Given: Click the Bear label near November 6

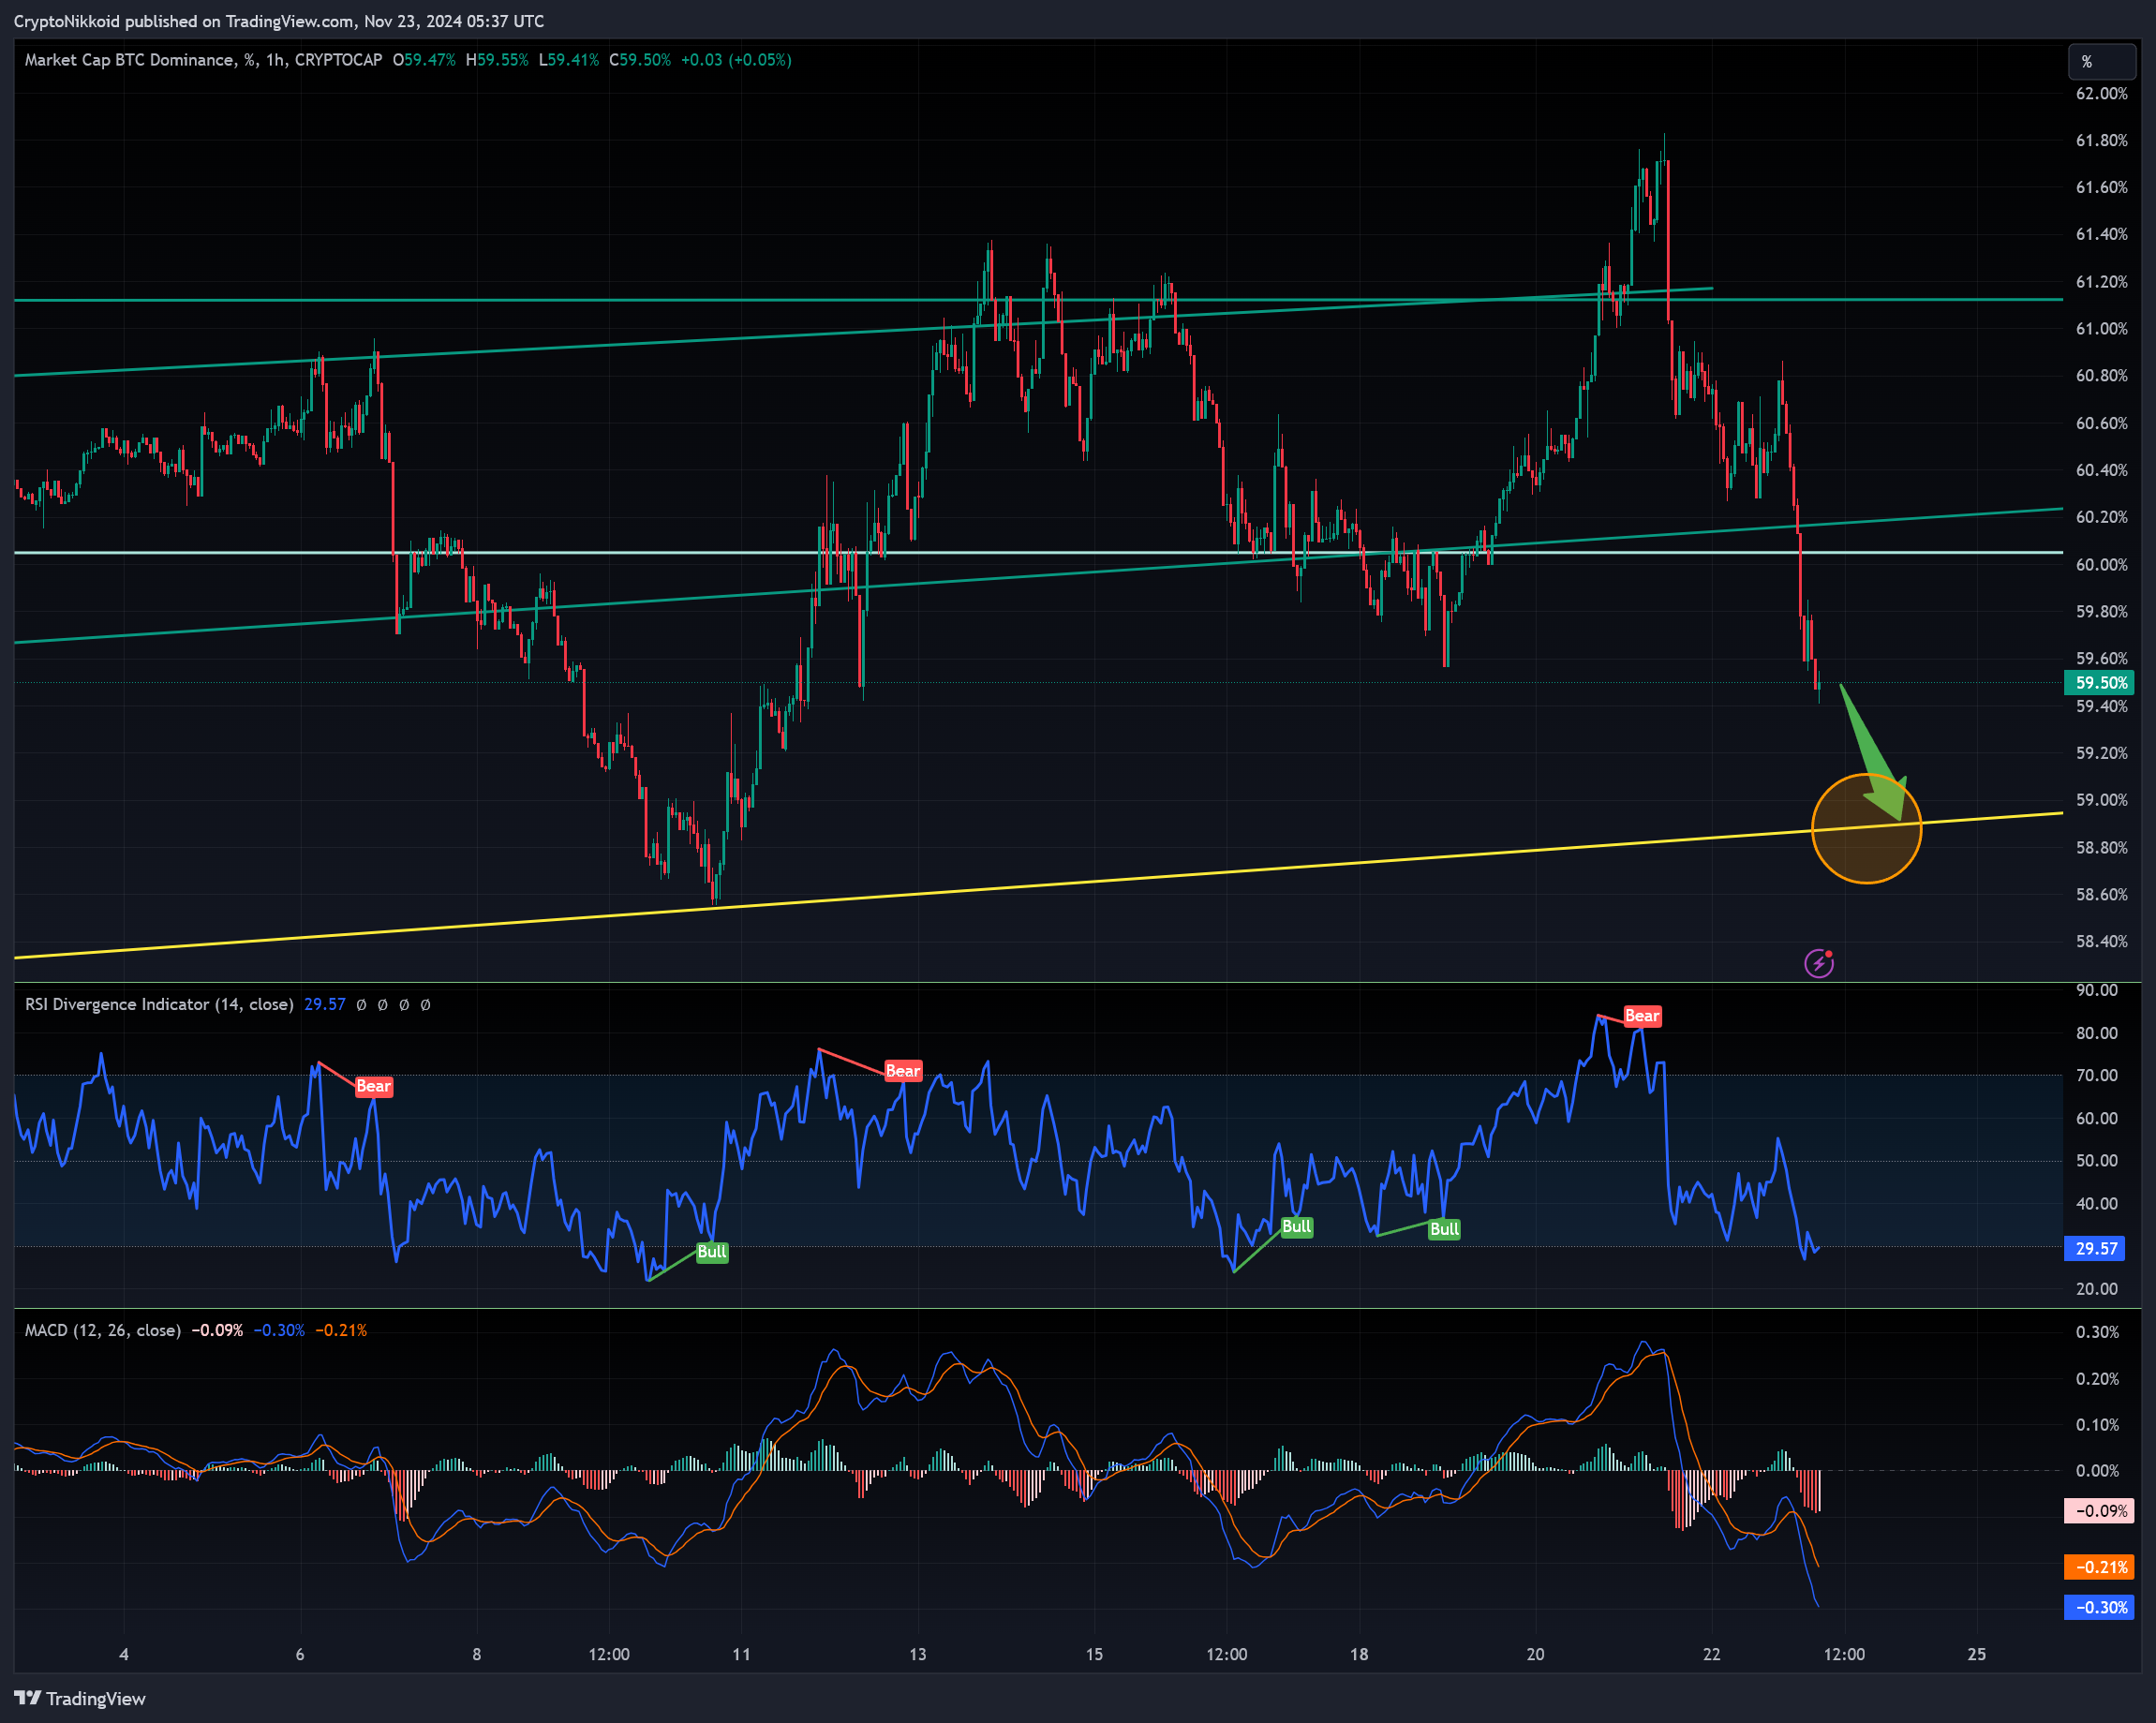Looking at the screenshot, I should [374, 1086].
